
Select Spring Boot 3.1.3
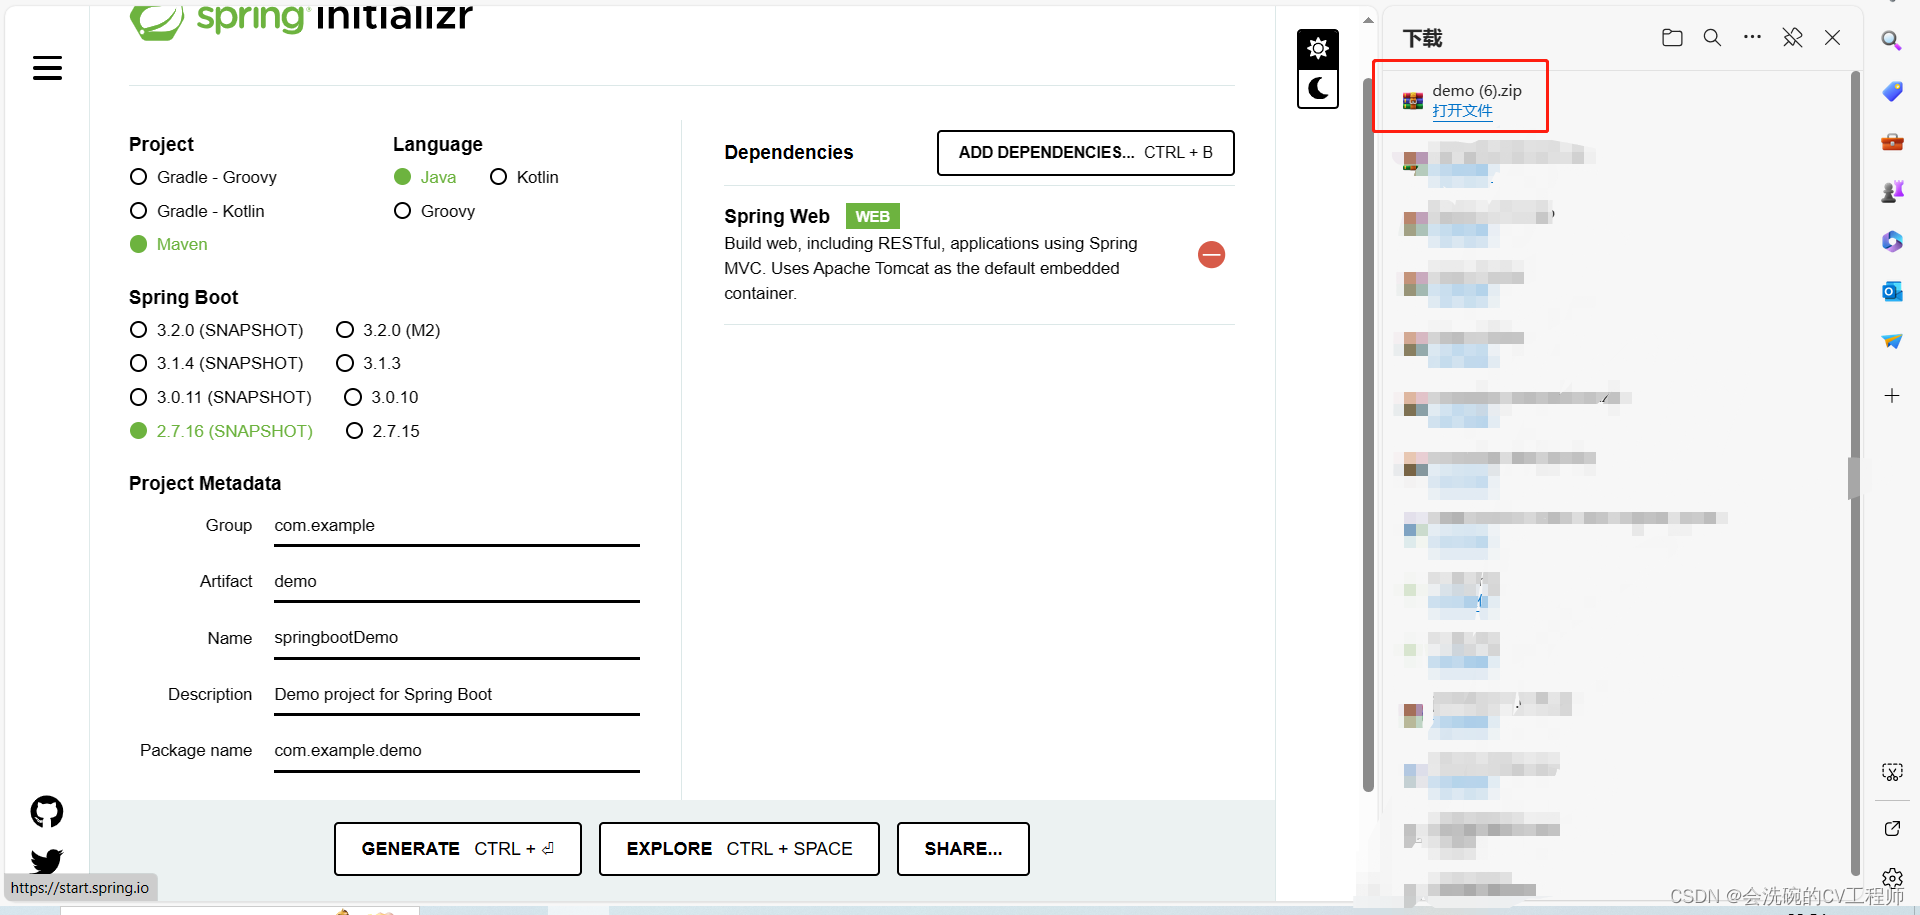click(368, 363)
